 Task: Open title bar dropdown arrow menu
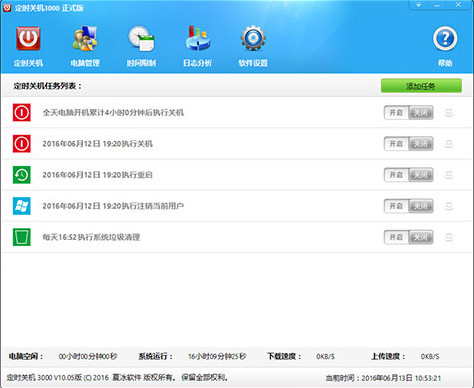pyautogui.click(x=419, y=5)
